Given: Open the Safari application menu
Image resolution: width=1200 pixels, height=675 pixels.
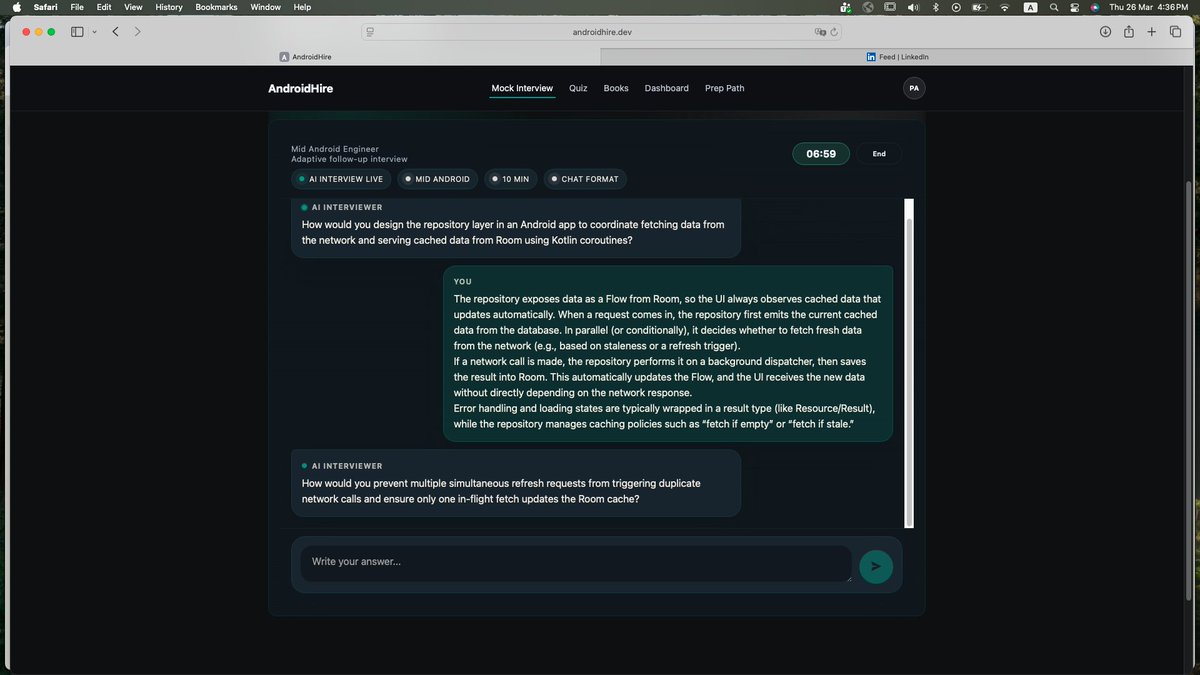Looking at the screenshot, I should pyautogui.click(x=46, y=7).
